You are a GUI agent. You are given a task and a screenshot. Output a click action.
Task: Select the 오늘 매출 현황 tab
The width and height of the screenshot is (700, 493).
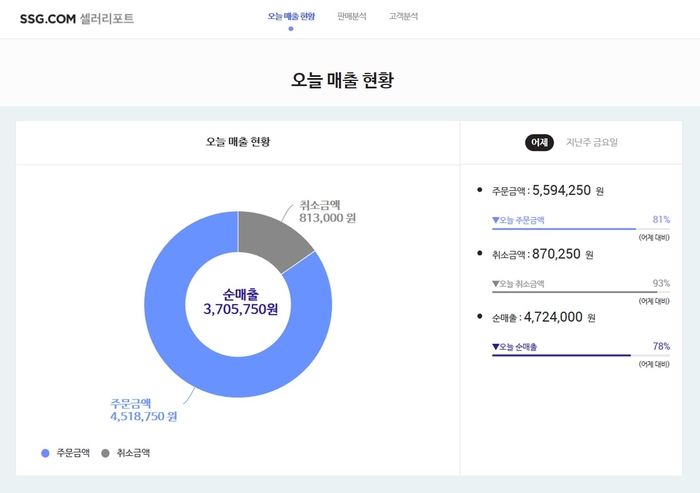click(291, 17)
